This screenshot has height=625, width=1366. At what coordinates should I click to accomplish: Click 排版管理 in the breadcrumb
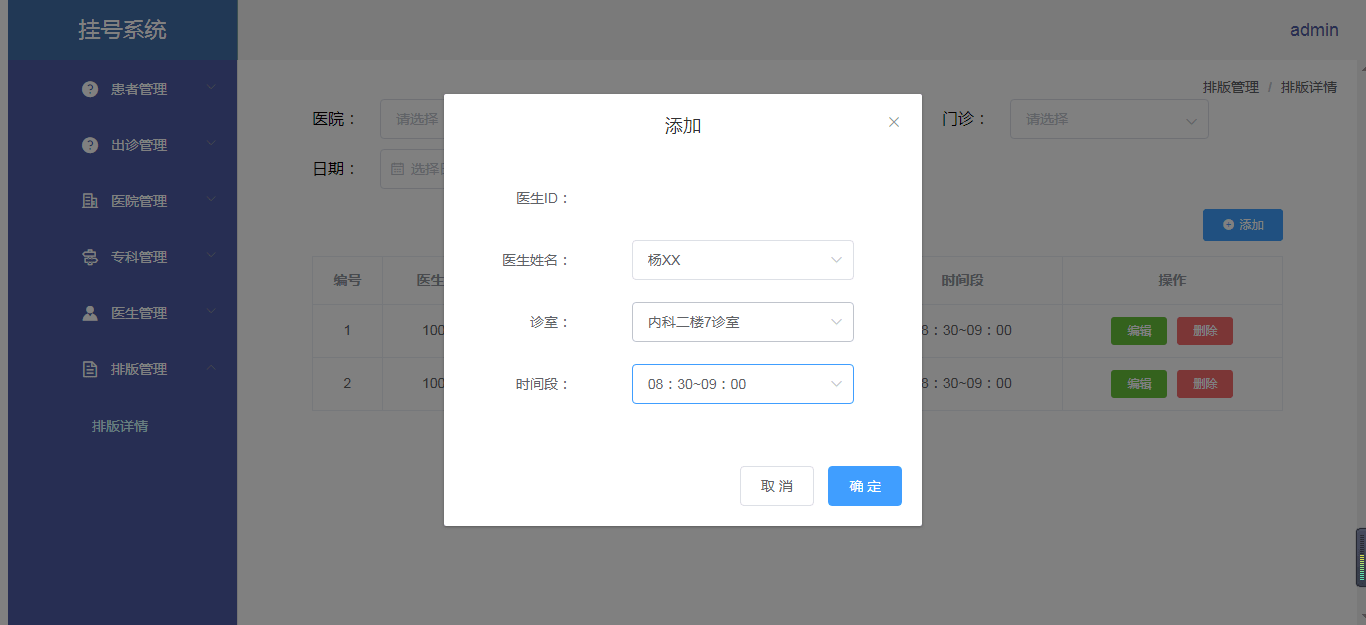pyautogui.click(x=1230, y=87)
